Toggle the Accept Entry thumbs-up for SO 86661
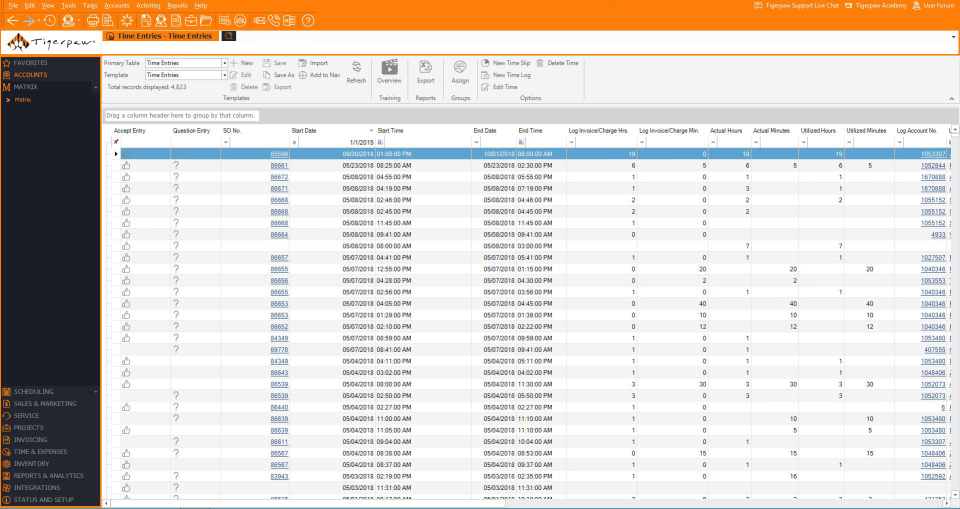This screenshot has height=509, width=960. [126, 165]
